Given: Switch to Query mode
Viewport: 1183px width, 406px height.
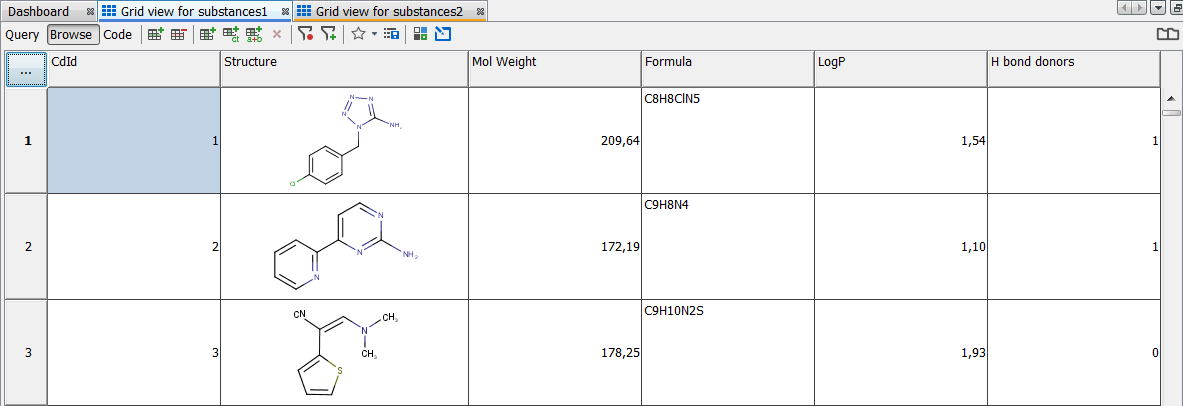Looking at the screenshot, I should coord(22,34).
